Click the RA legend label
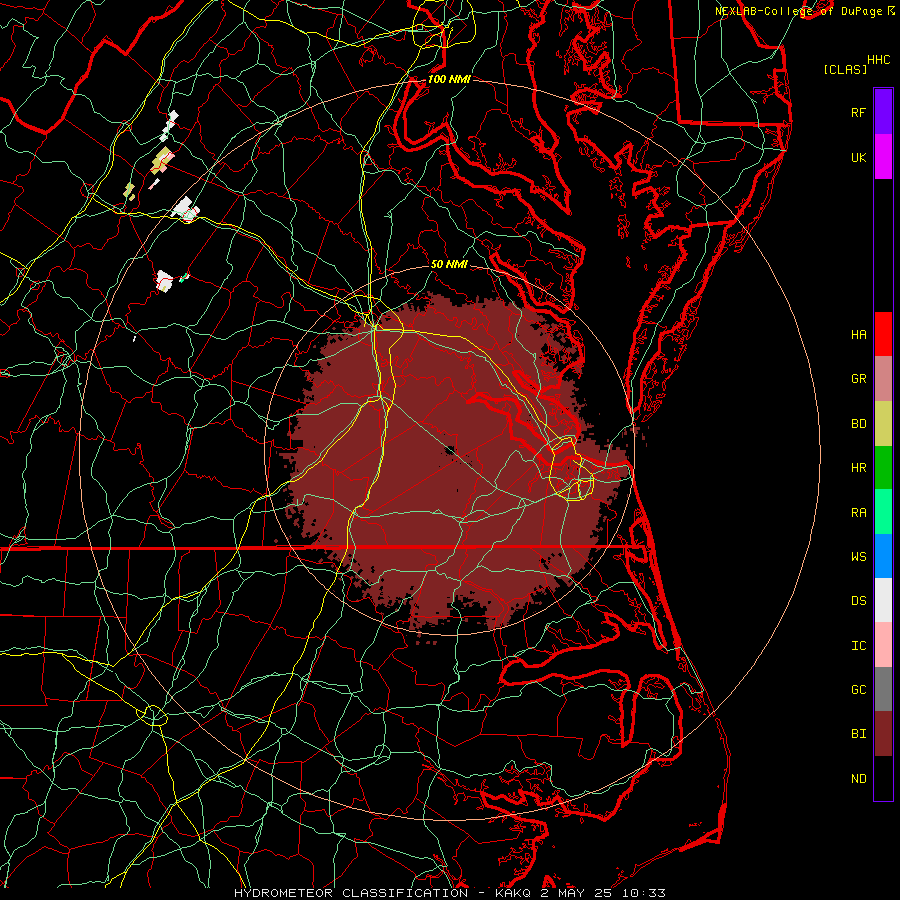 858,513
